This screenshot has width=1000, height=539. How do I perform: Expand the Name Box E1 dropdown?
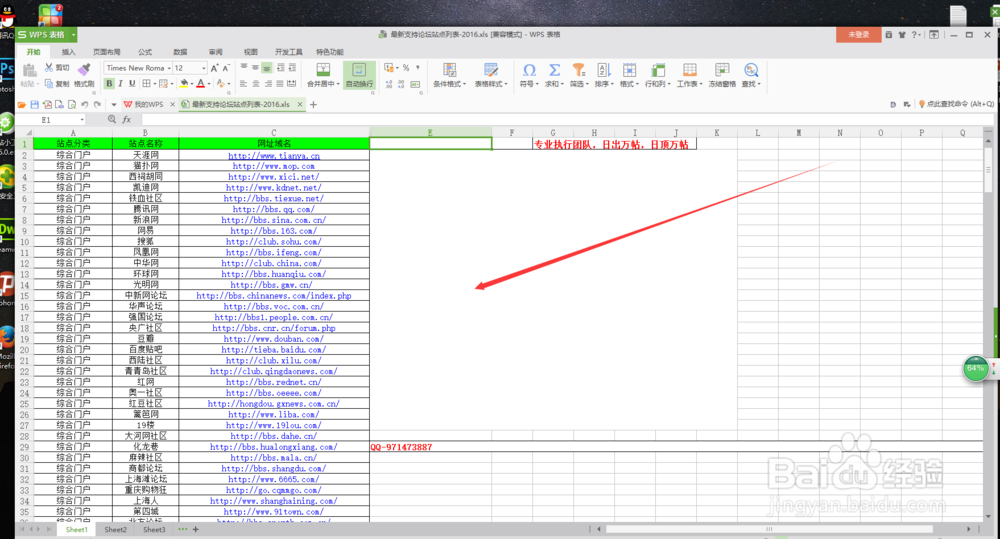82,119
